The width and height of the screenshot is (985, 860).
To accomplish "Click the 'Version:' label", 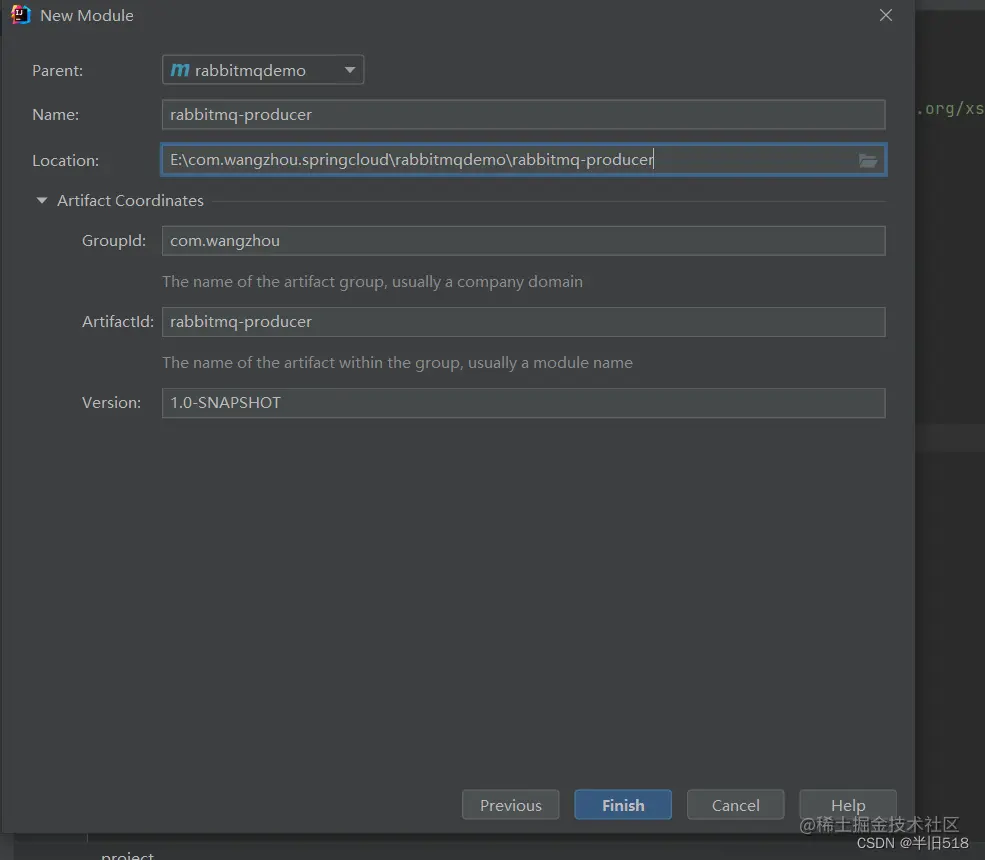I will (x=111, y=403).
